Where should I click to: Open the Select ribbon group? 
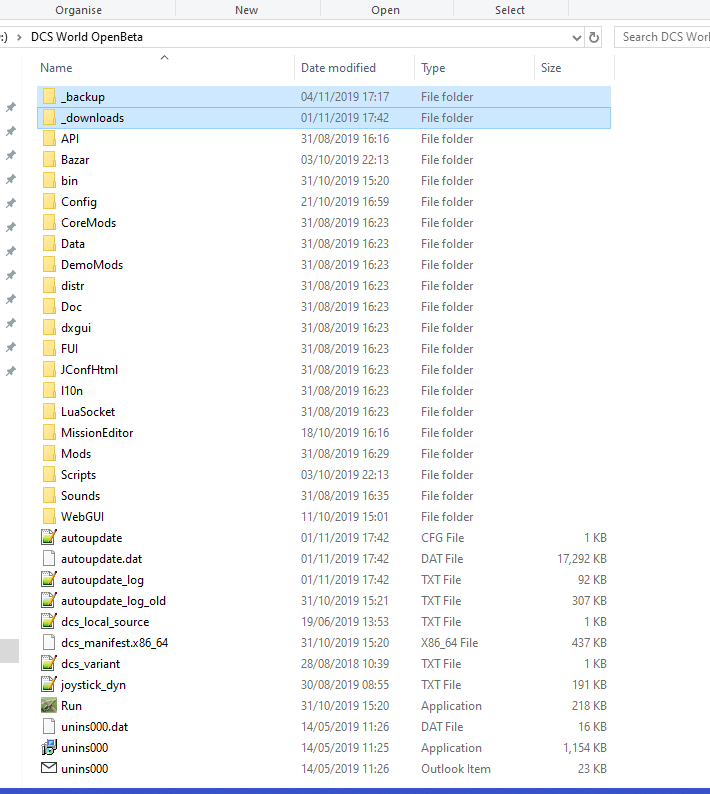pyautogui.click(x=510, y=10)
